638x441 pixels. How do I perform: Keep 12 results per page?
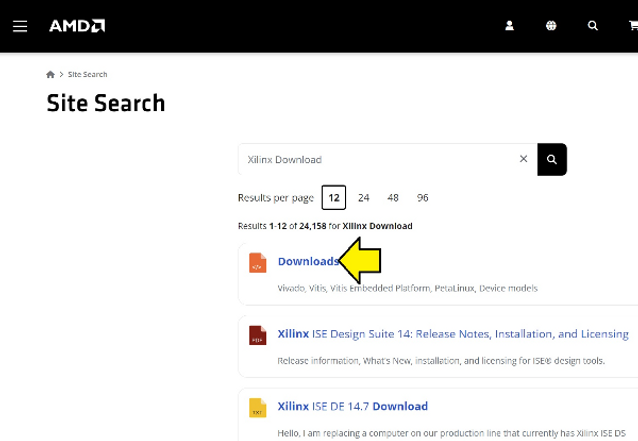click(334, 198)
